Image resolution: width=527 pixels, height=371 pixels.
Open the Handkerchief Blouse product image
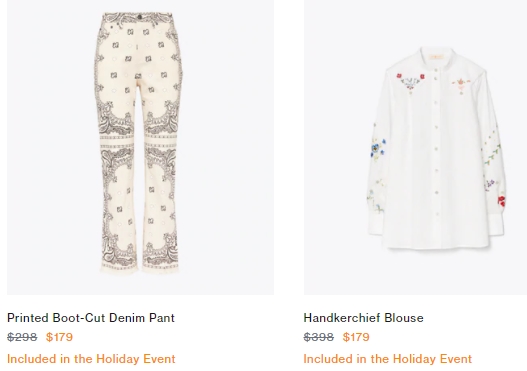(x=415, y=147)
